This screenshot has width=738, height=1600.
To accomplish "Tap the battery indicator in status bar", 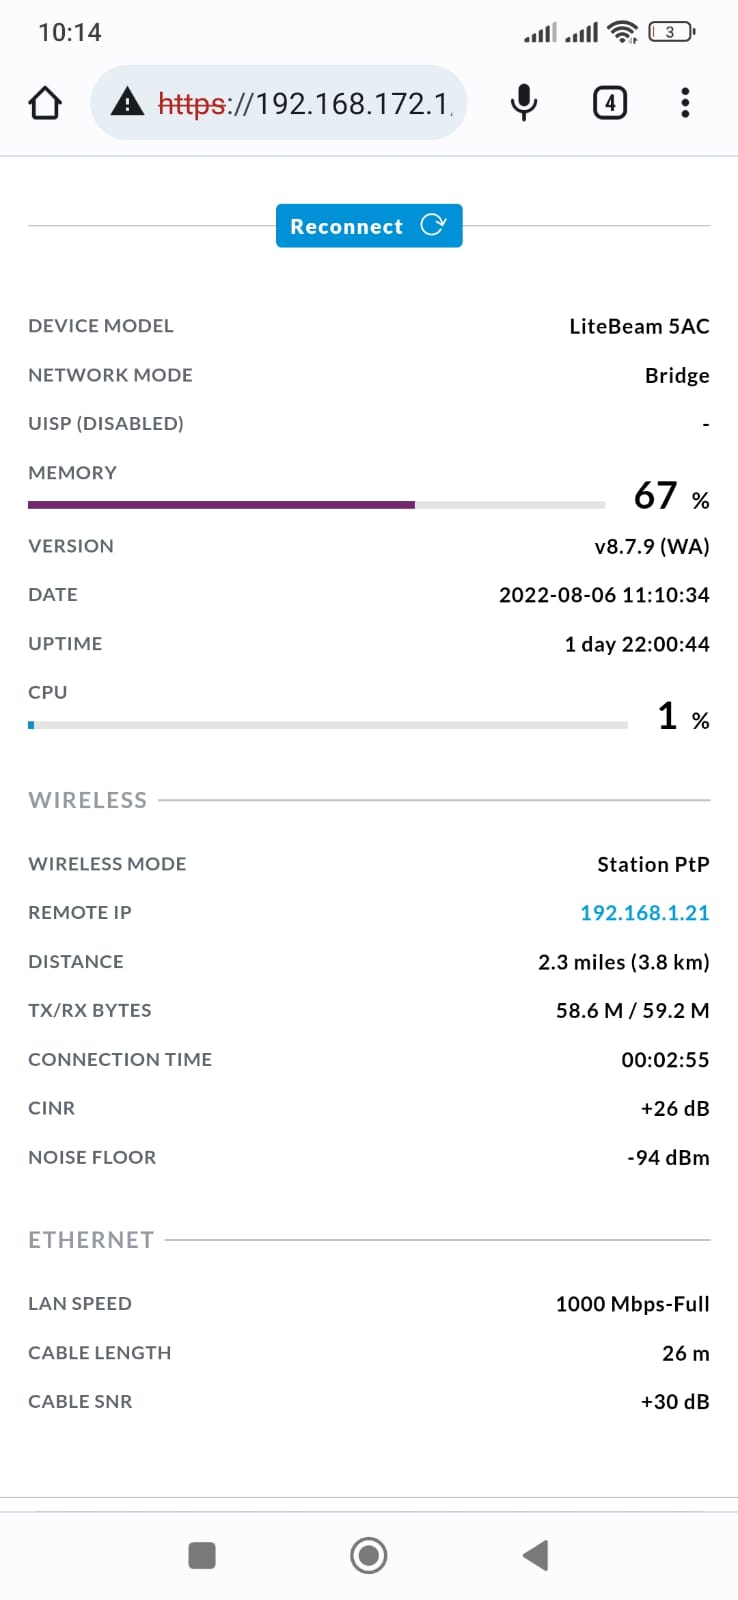I will click(672, 32).
